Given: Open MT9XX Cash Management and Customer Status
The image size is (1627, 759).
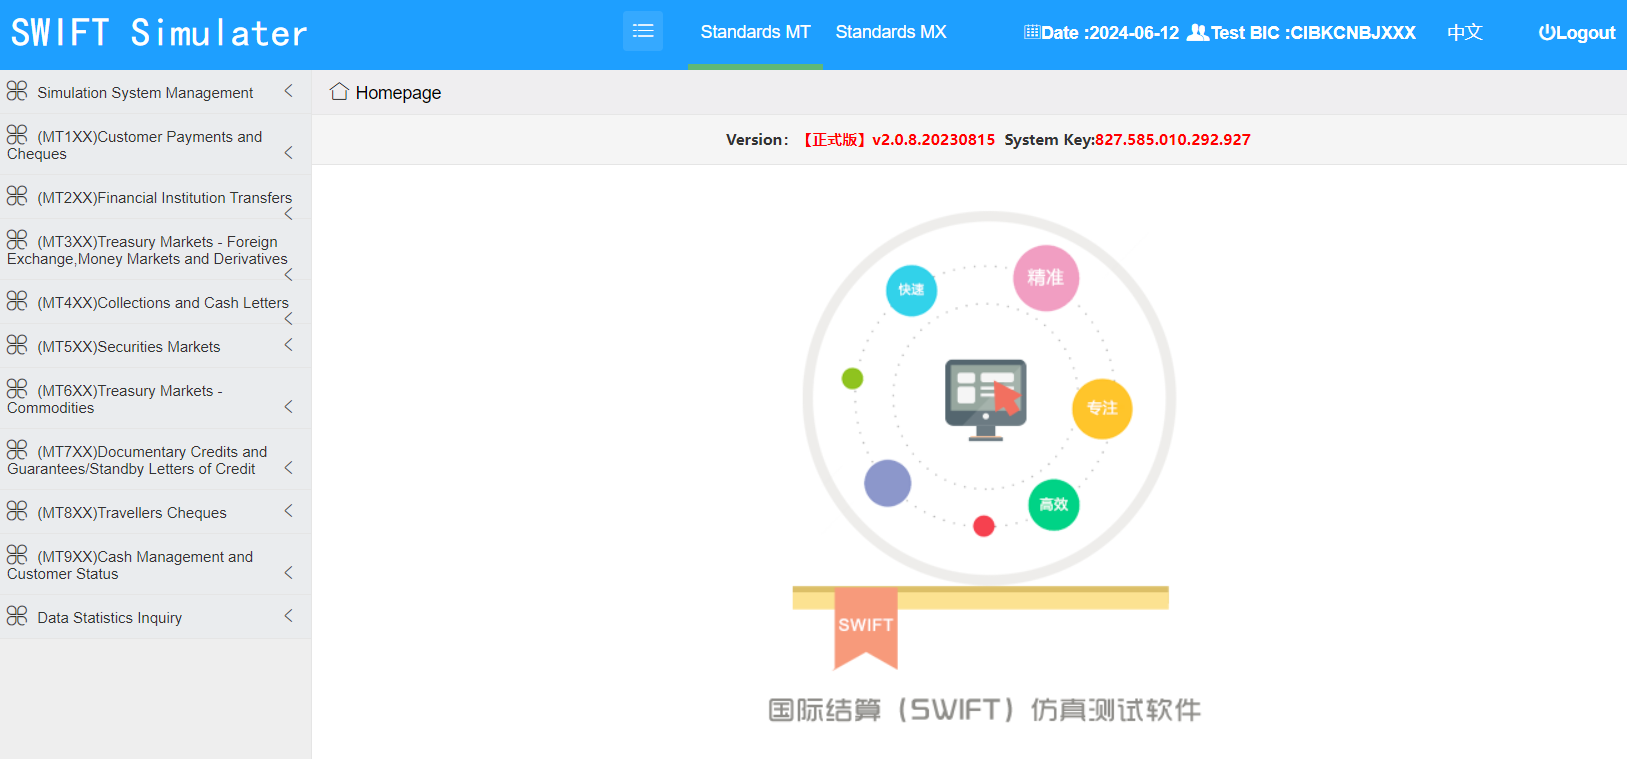Looking at the screenshot, I should click(155, 564).
